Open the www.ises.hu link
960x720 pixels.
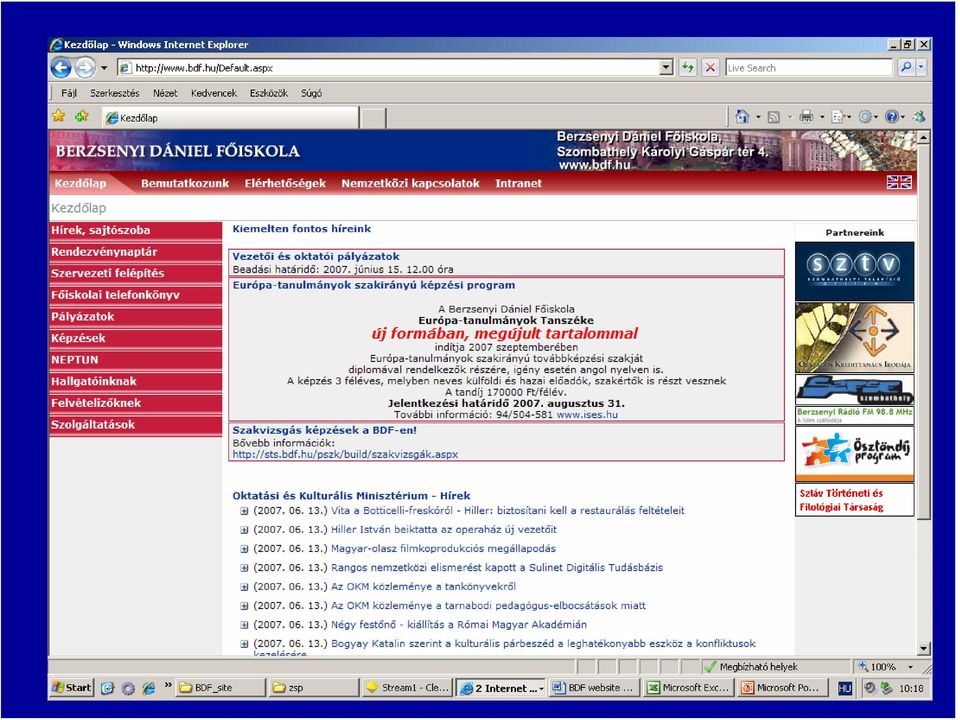(587, 414)
